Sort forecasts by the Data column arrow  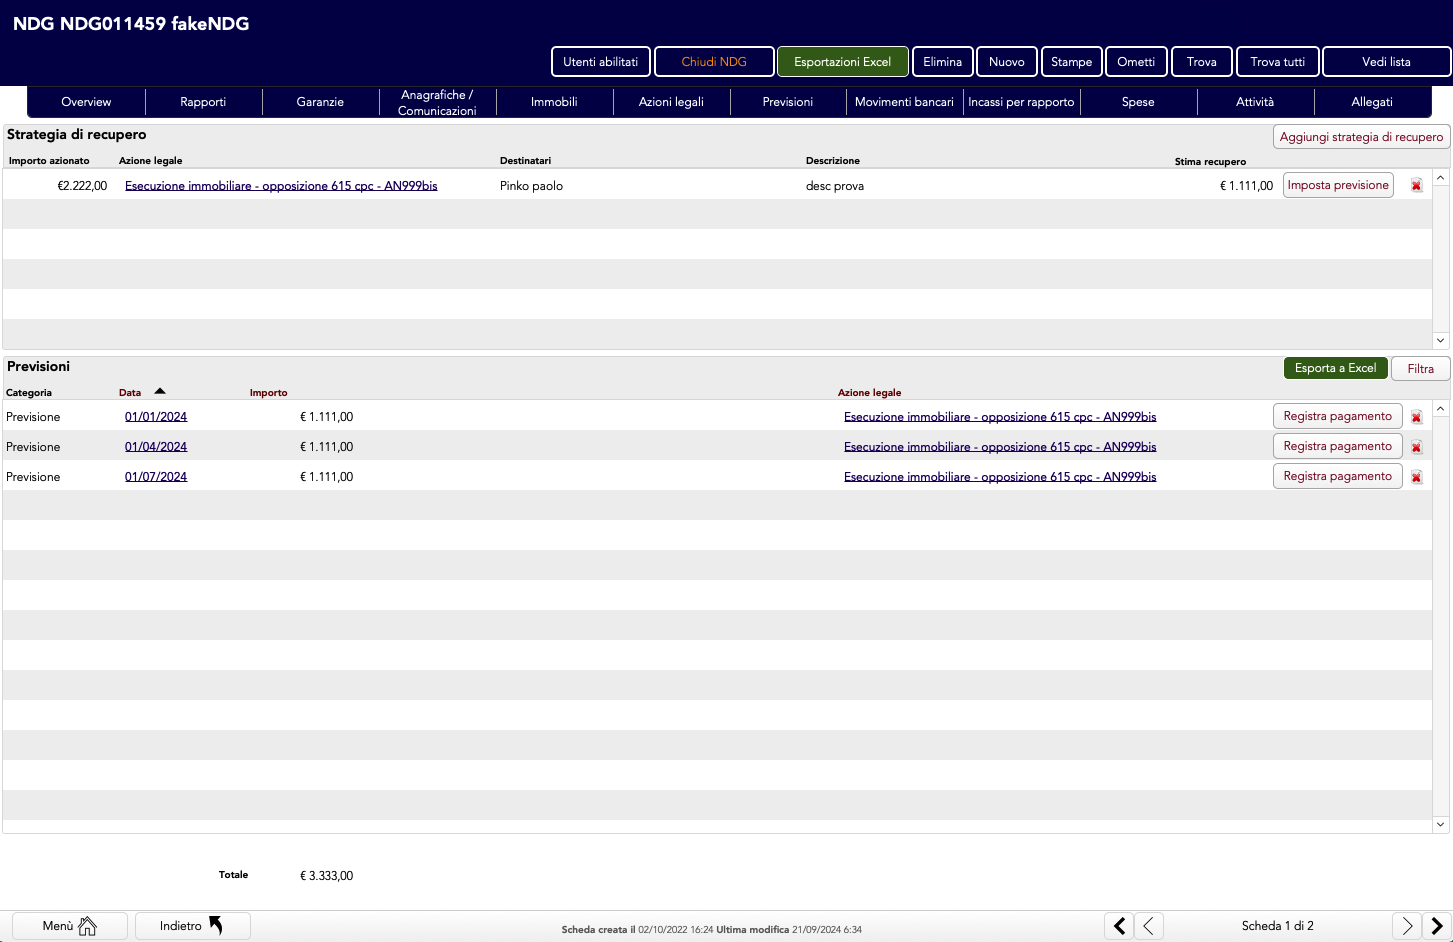[x=160, y=392]
